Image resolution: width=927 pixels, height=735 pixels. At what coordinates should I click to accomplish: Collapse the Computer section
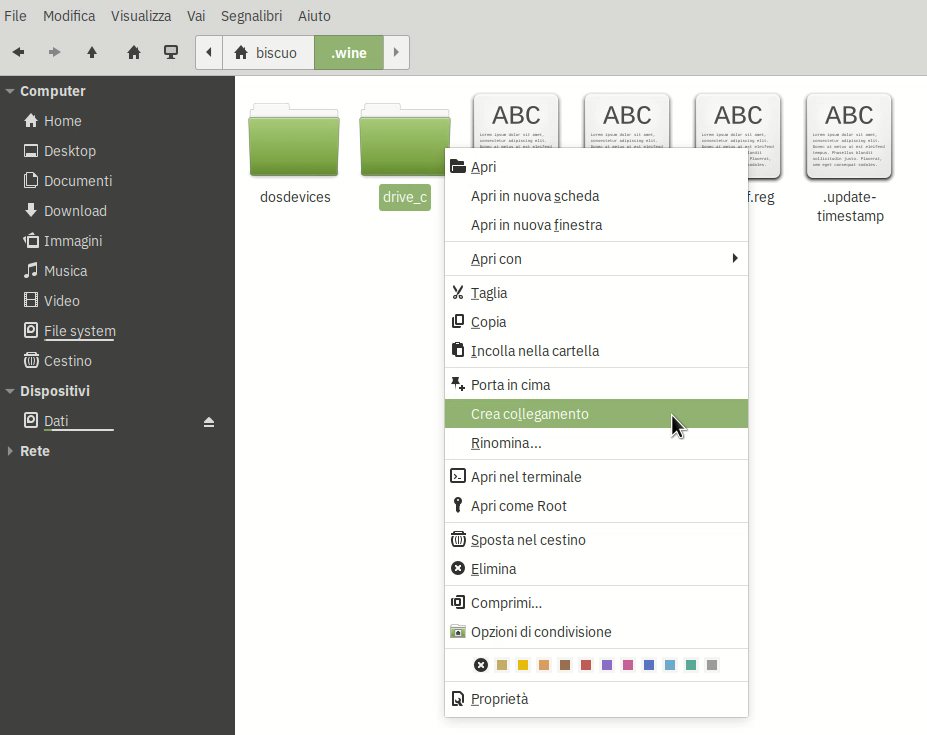(x=9, y=91)
